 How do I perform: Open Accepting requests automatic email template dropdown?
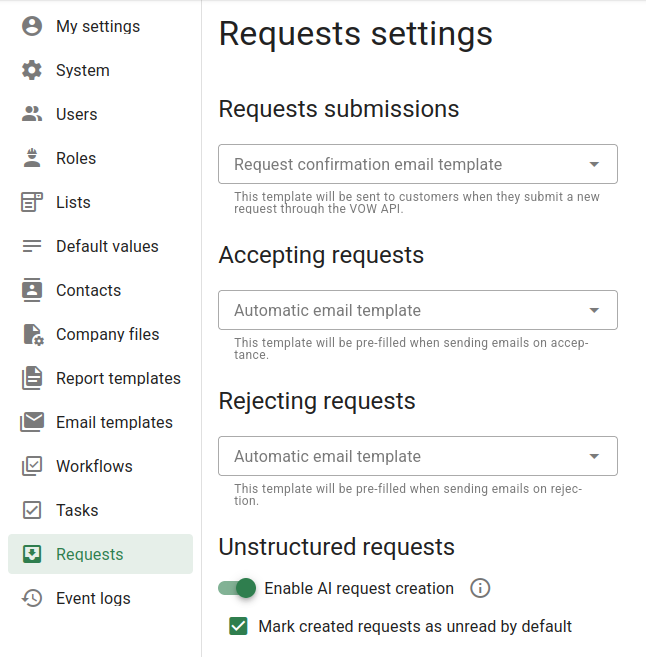pyautogui.click(x=418, y=310)
